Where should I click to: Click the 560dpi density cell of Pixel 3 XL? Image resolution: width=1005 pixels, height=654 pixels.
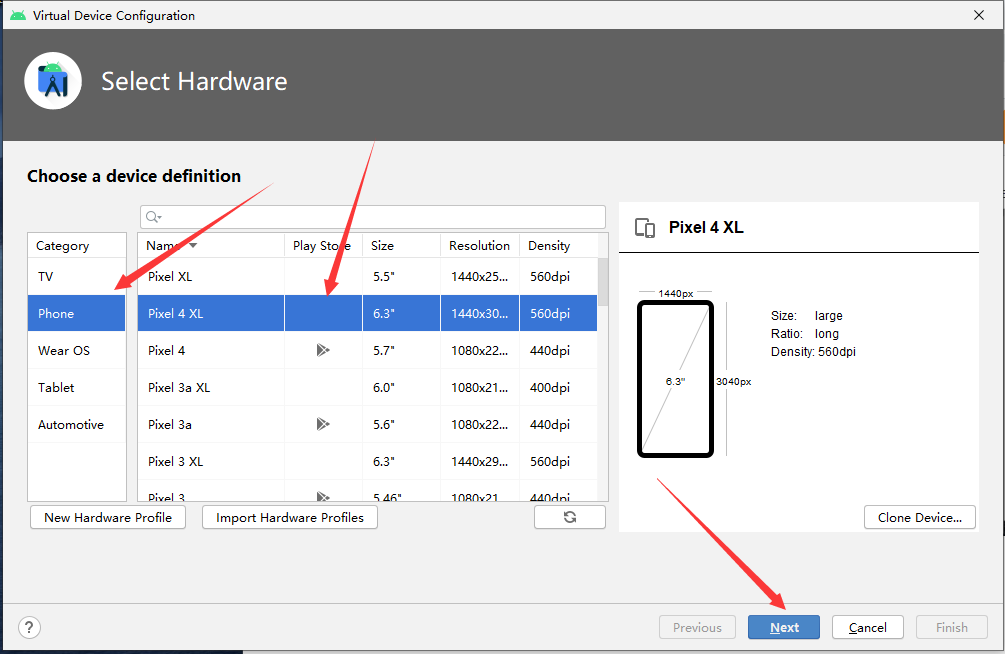click(x=558, y=462)
